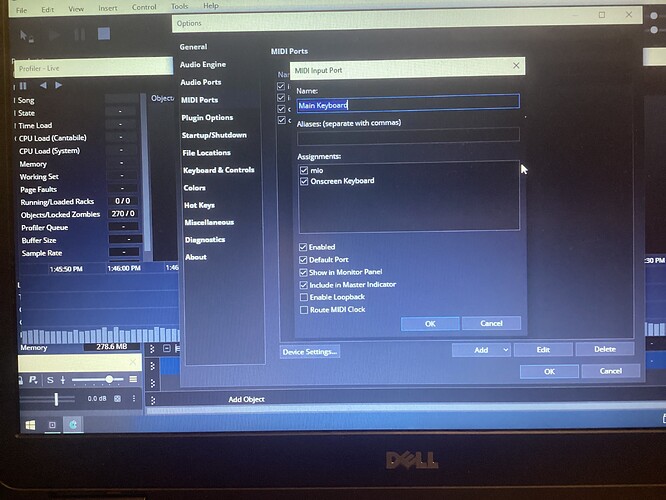Click the greyed Play transport button
This screenshot has width=666, height=500.
(x=54, y=35)
